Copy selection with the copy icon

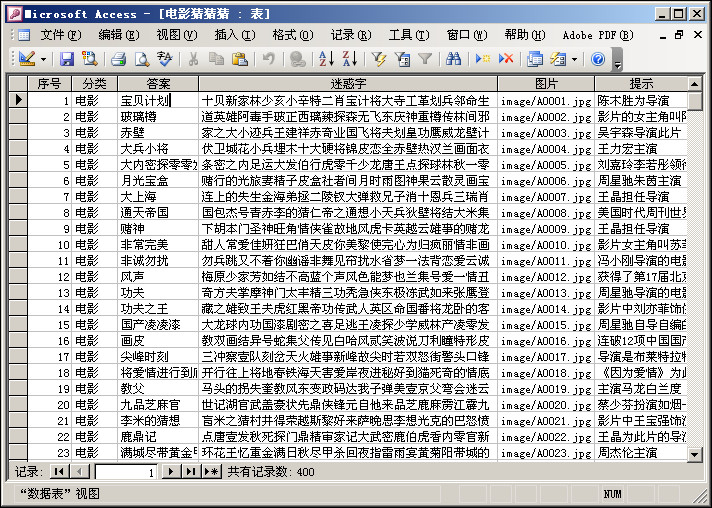[x=216, y=59]
